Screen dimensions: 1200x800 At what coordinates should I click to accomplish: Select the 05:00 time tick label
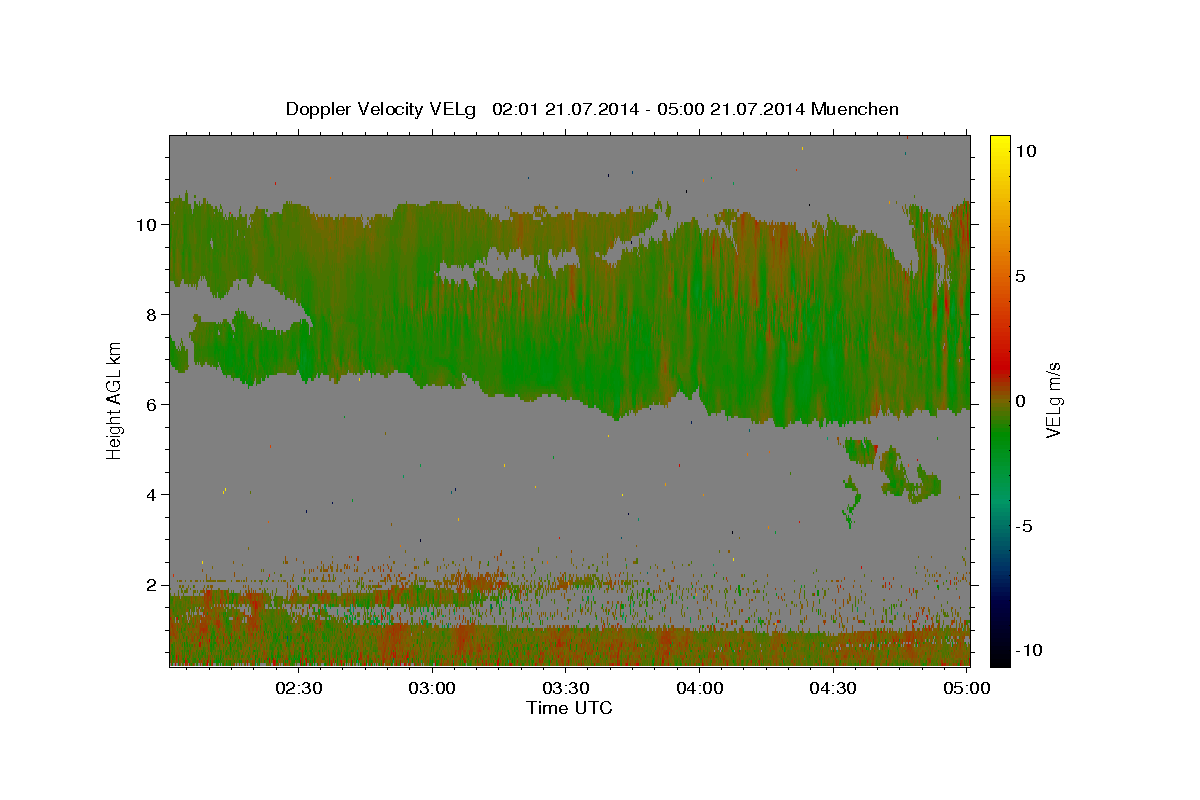coord(967,688)
